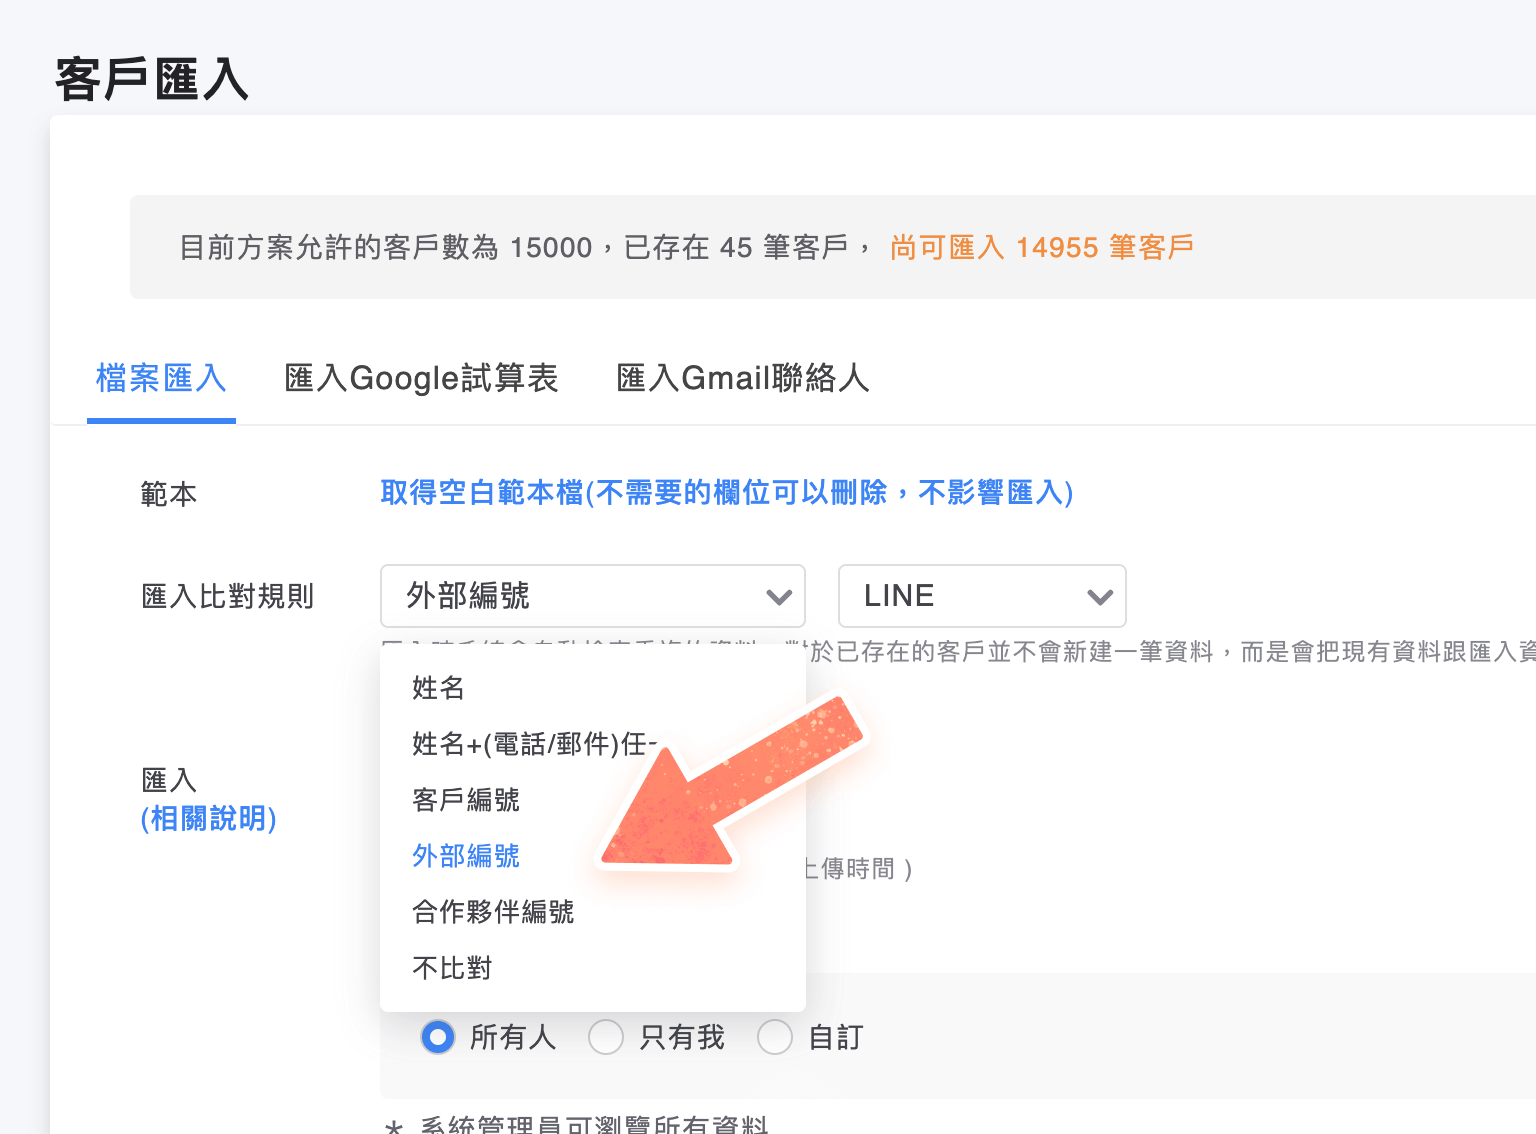
Task: Switch to the 匯入Google試算表 tab
Action: click(420, 378)
